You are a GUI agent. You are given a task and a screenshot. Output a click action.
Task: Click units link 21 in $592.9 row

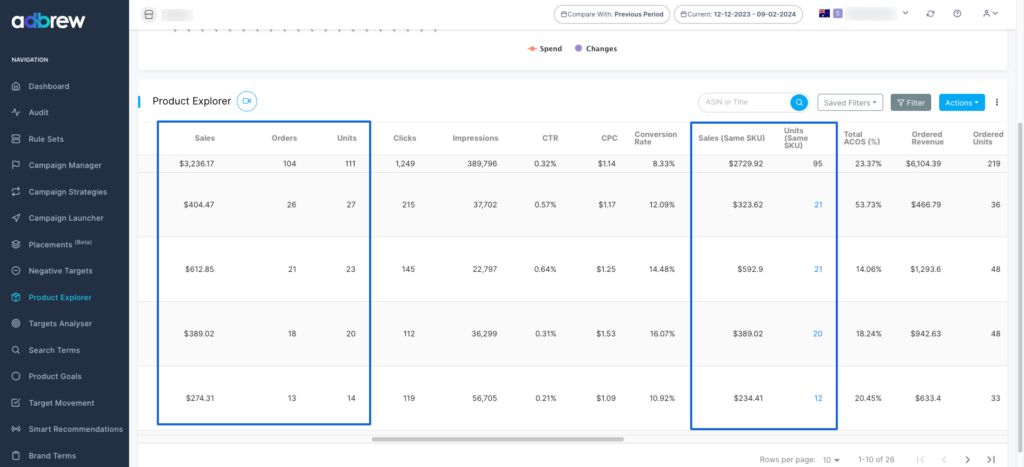(818, 269)
